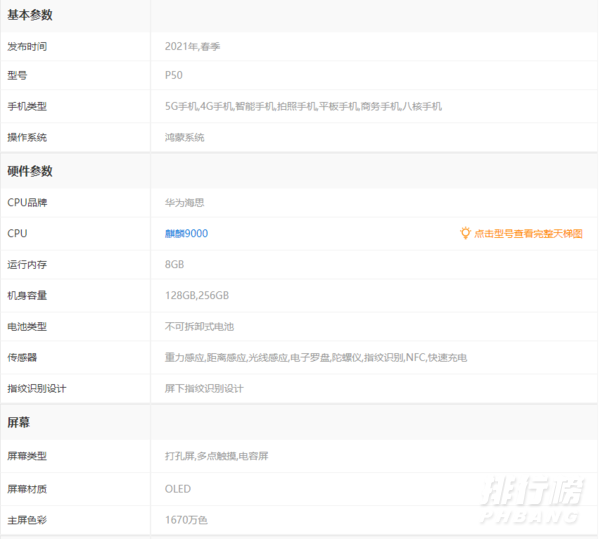
Task: Select the 硬件参数 section heading
Action: point(30,171)
